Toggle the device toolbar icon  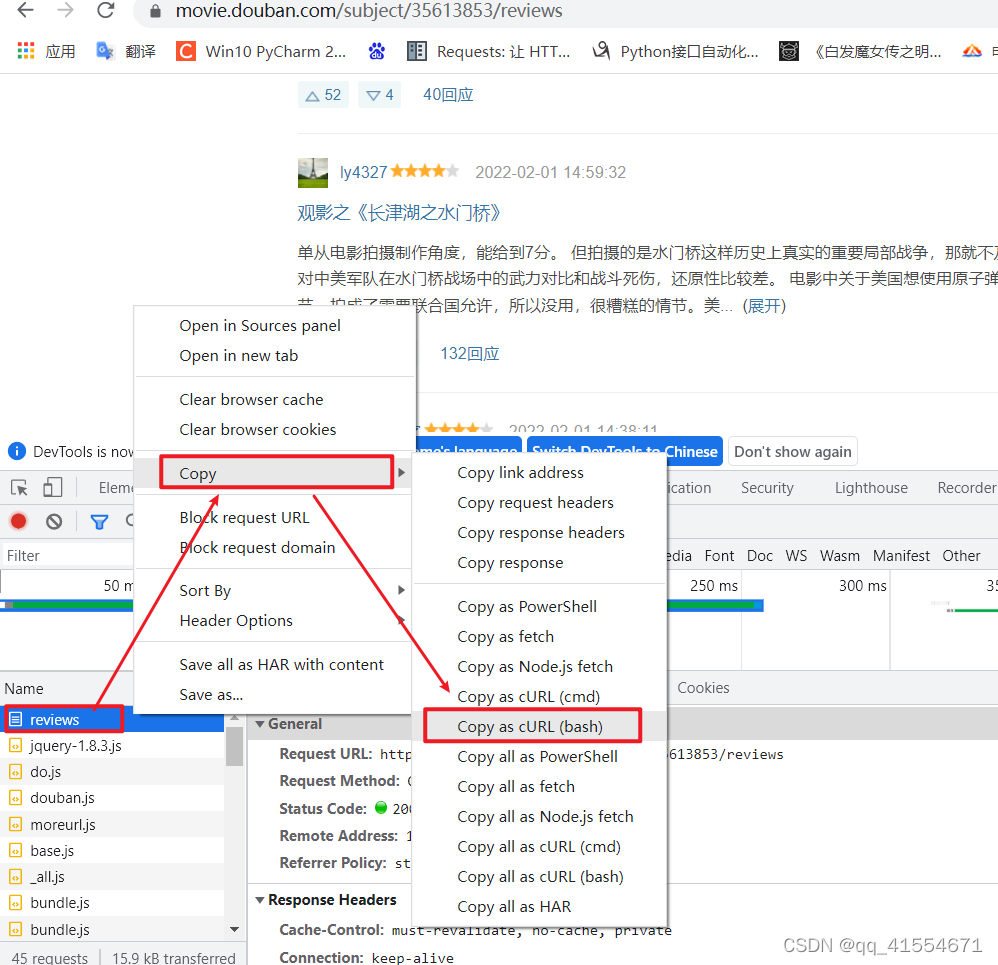point(52,488)
